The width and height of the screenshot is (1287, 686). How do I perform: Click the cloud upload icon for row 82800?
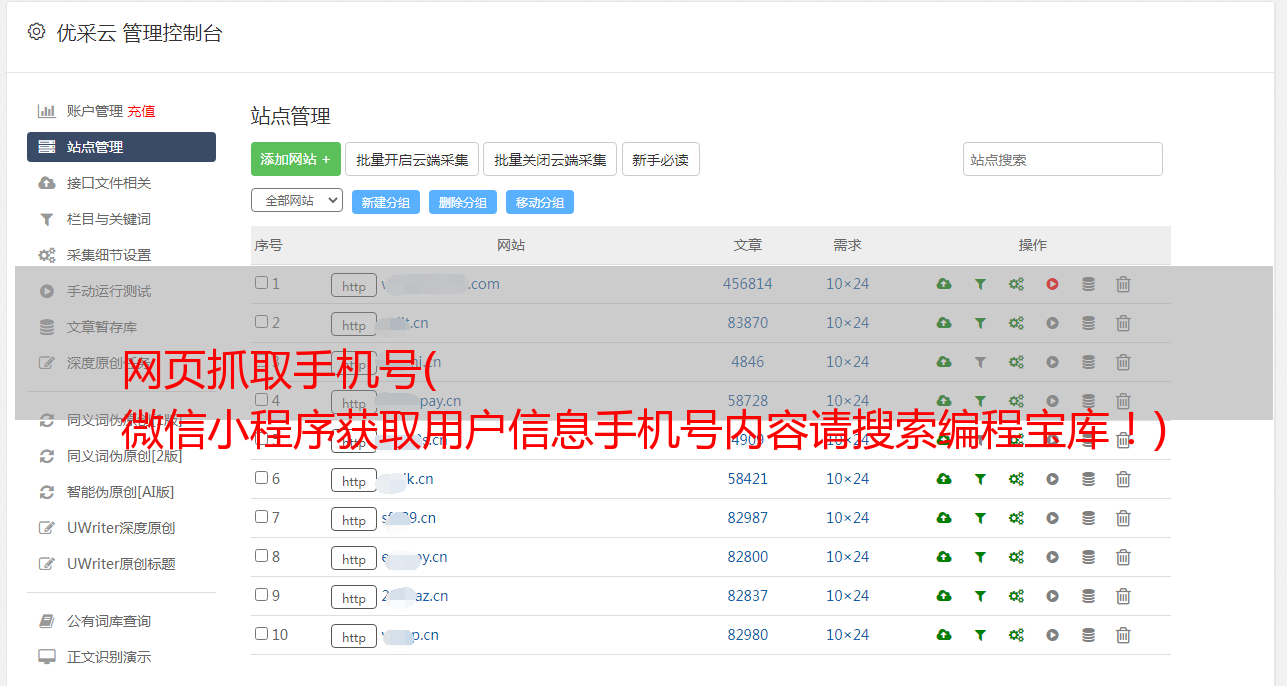coord(944,557)
